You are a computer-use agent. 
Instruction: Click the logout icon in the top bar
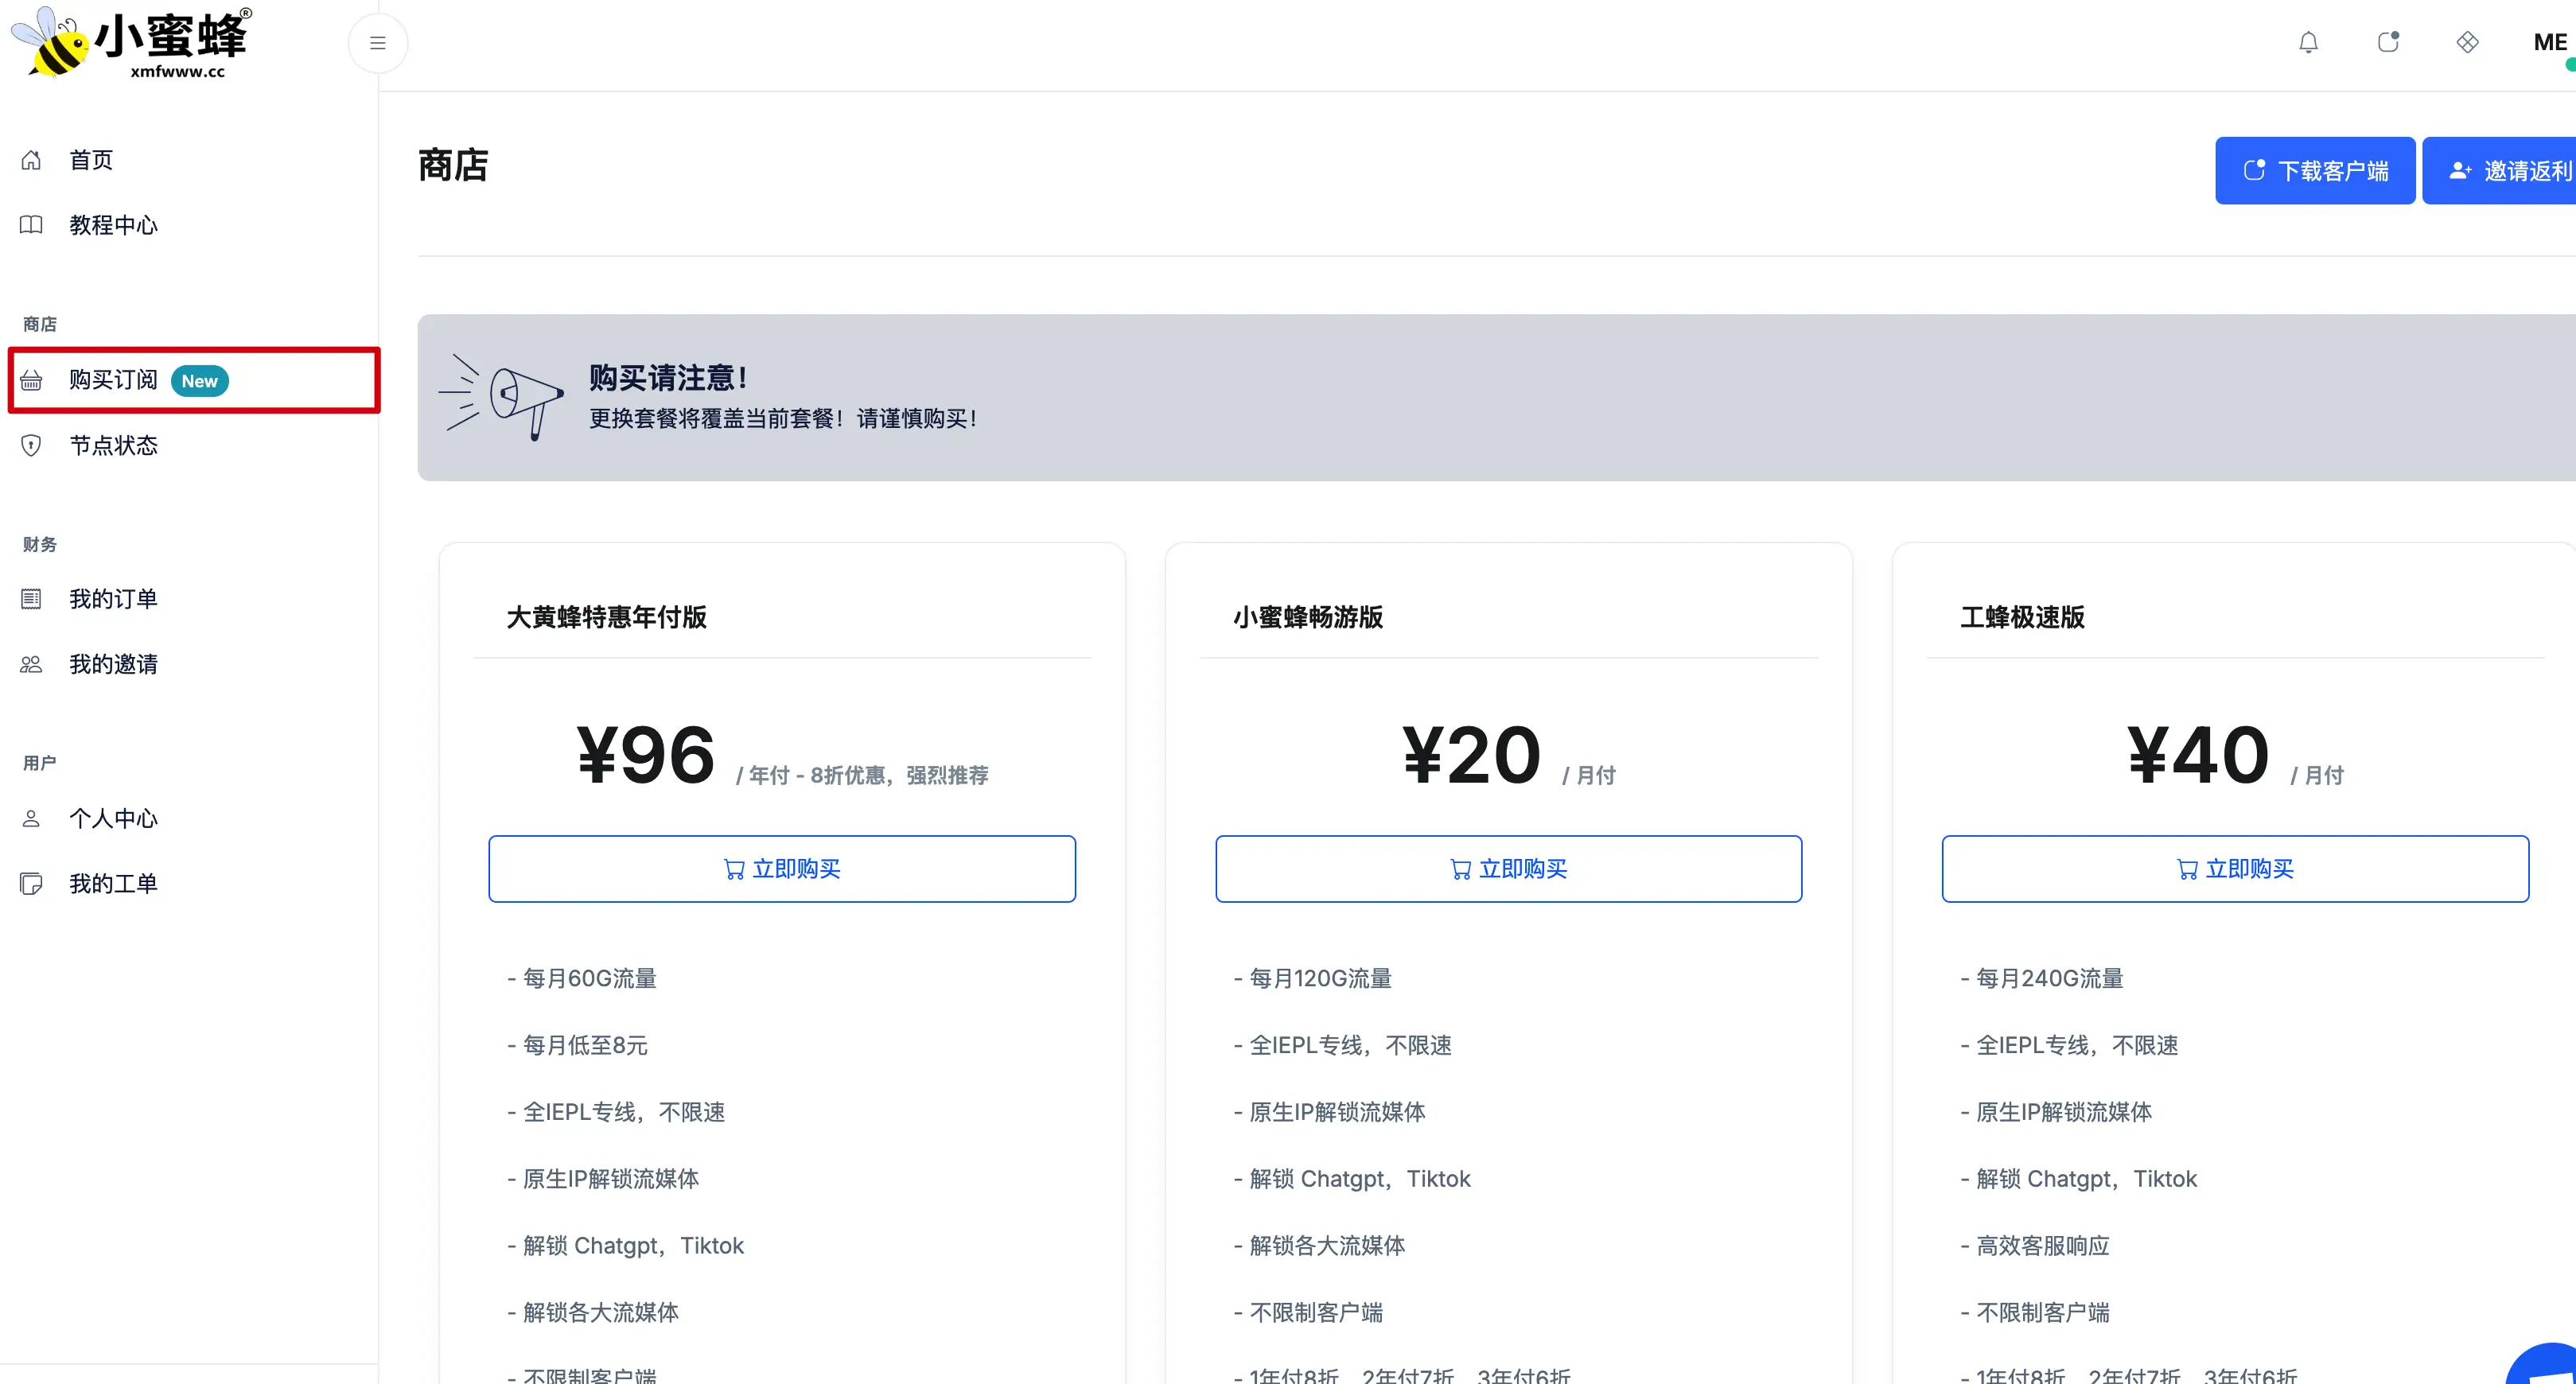pos(2389,42)
